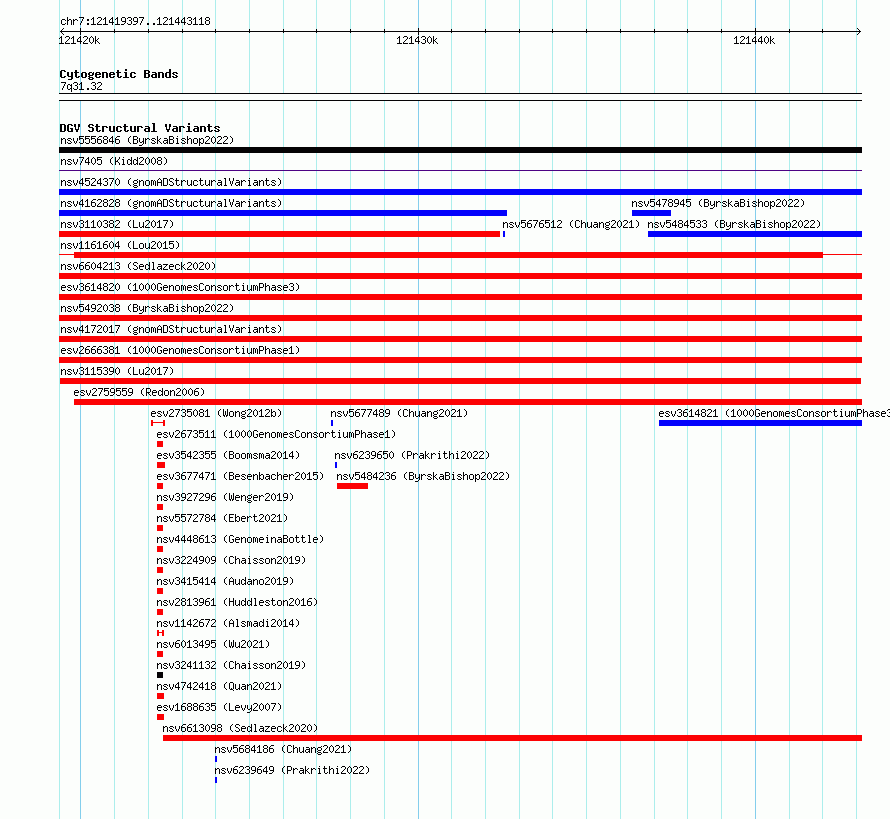Open the nsv5478945 (ByrskaBishop2022) label
Image resolution: width=890 pixels, height=819 pixels.
(x=718, y=203)
